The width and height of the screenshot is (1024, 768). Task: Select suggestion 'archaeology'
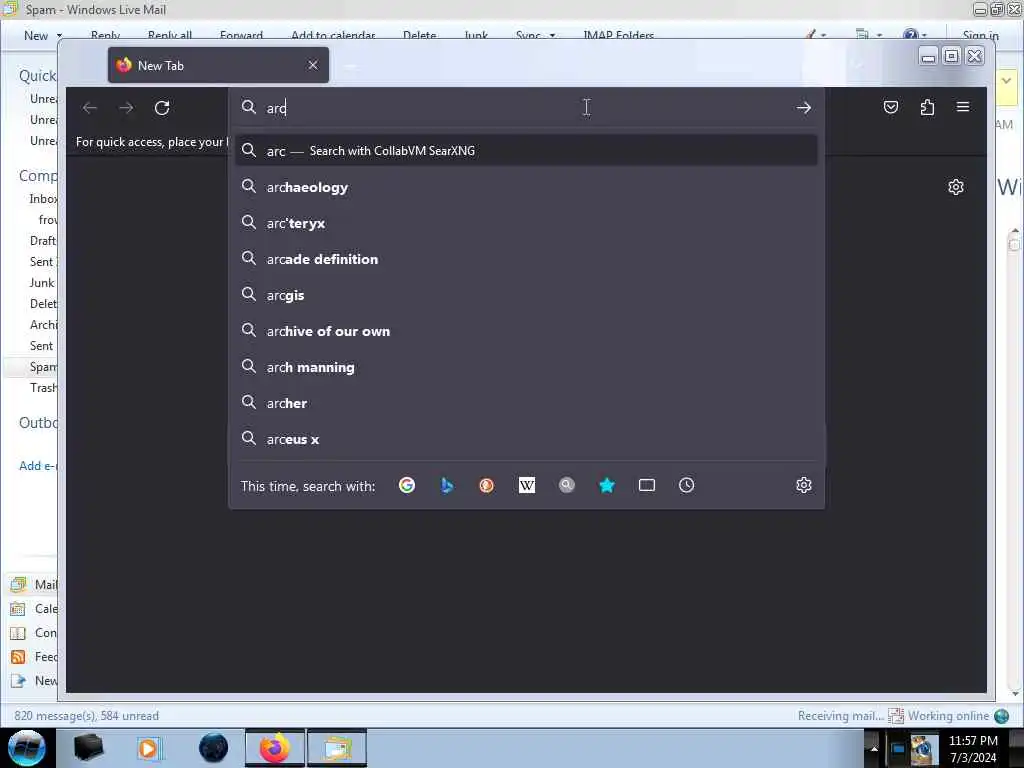coord(526,187)
